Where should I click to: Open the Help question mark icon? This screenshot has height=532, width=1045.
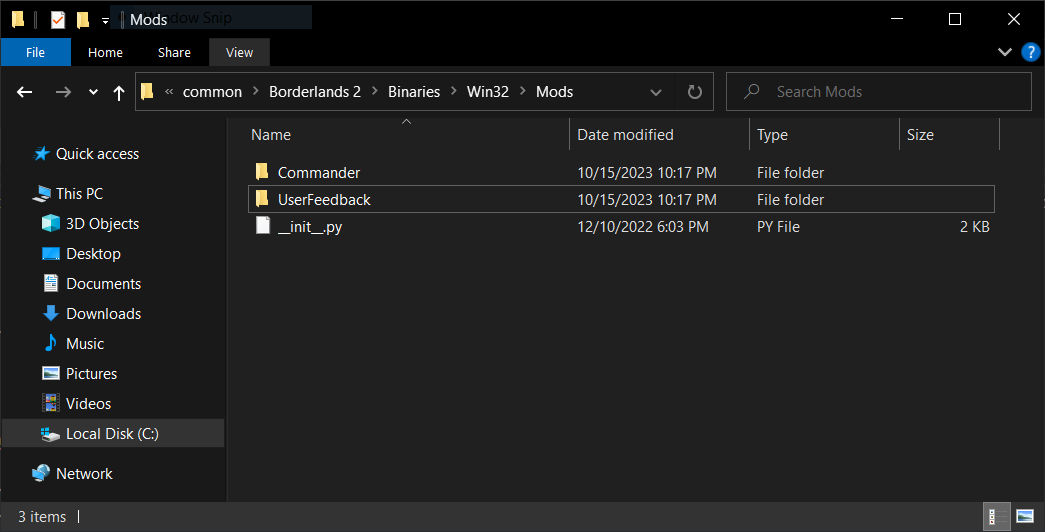tap(1030, 52)
